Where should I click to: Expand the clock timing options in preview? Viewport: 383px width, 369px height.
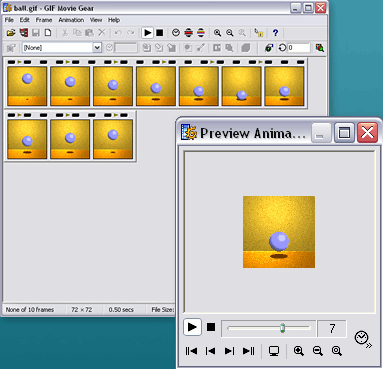click(363, 339)
